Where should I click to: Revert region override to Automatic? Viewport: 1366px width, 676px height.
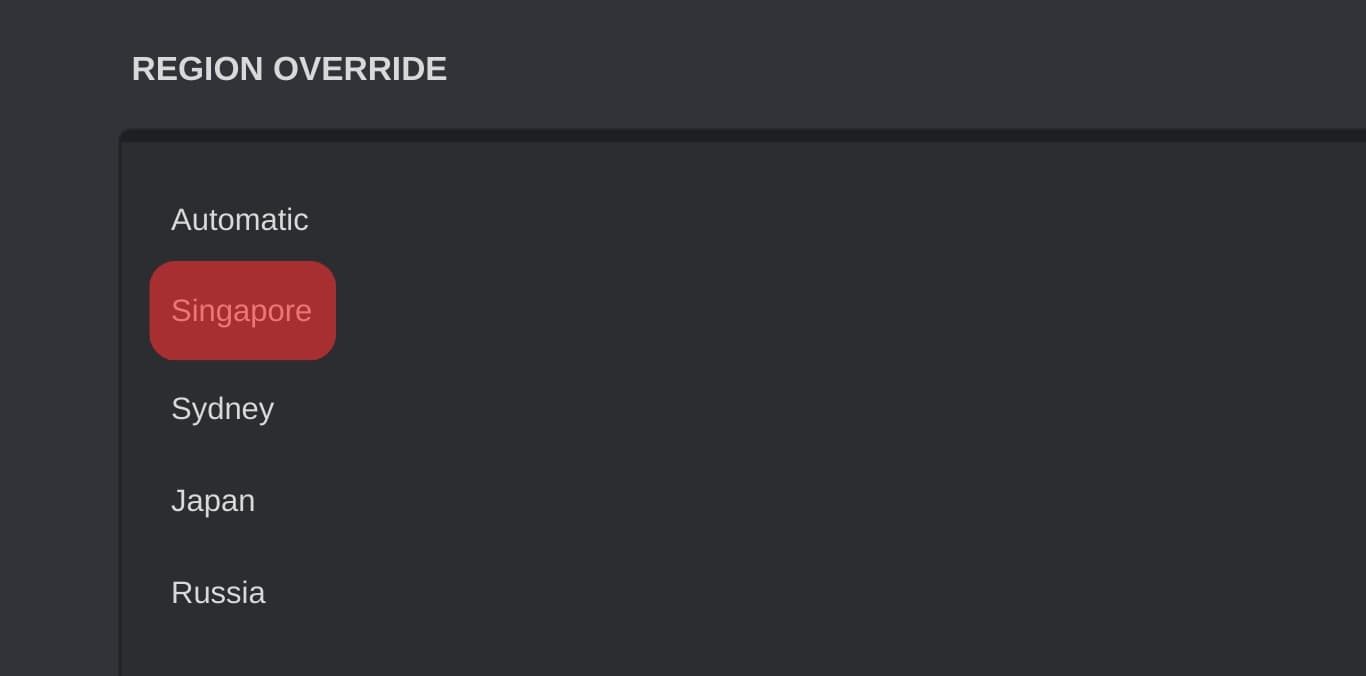(240, 219)
